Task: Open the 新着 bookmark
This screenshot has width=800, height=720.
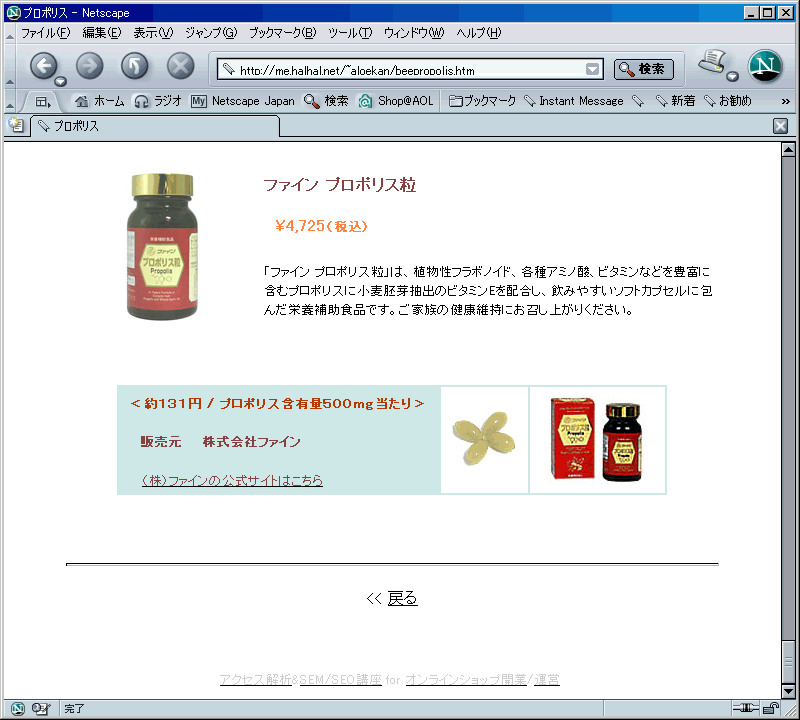Action: (x=675, y=101)
